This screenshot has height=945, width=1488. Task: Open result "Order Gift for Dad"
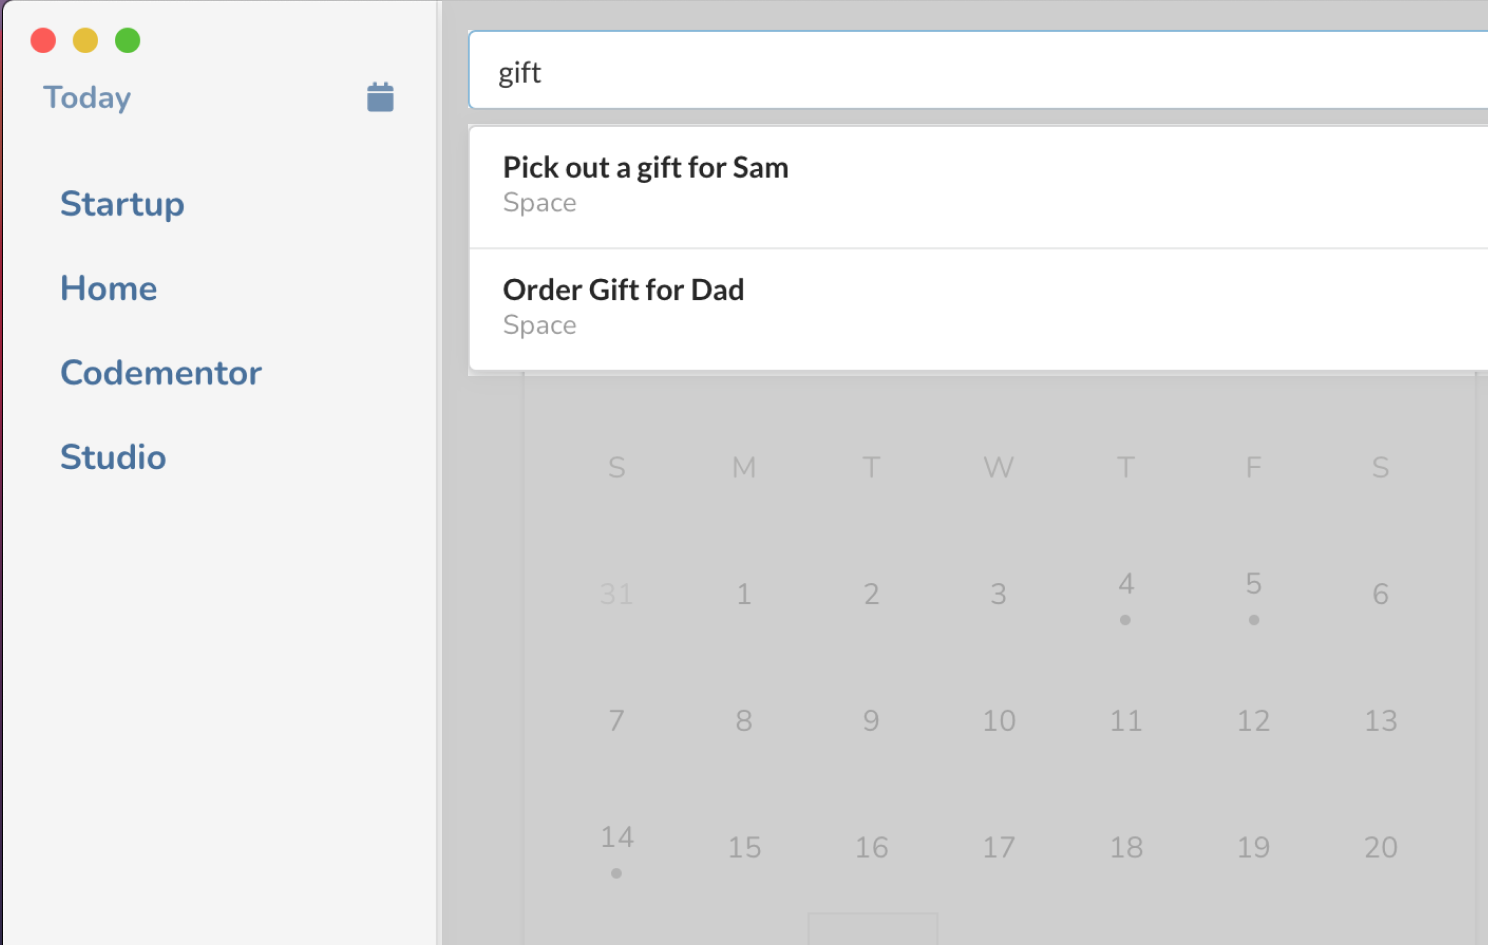pyautogui.click(x=978, y=309)
